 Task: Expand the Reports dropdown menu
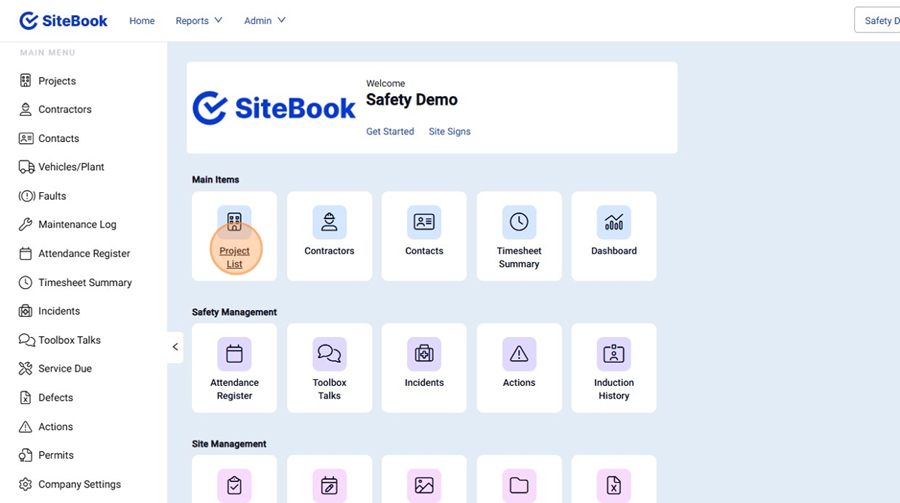tap(198, 21)
